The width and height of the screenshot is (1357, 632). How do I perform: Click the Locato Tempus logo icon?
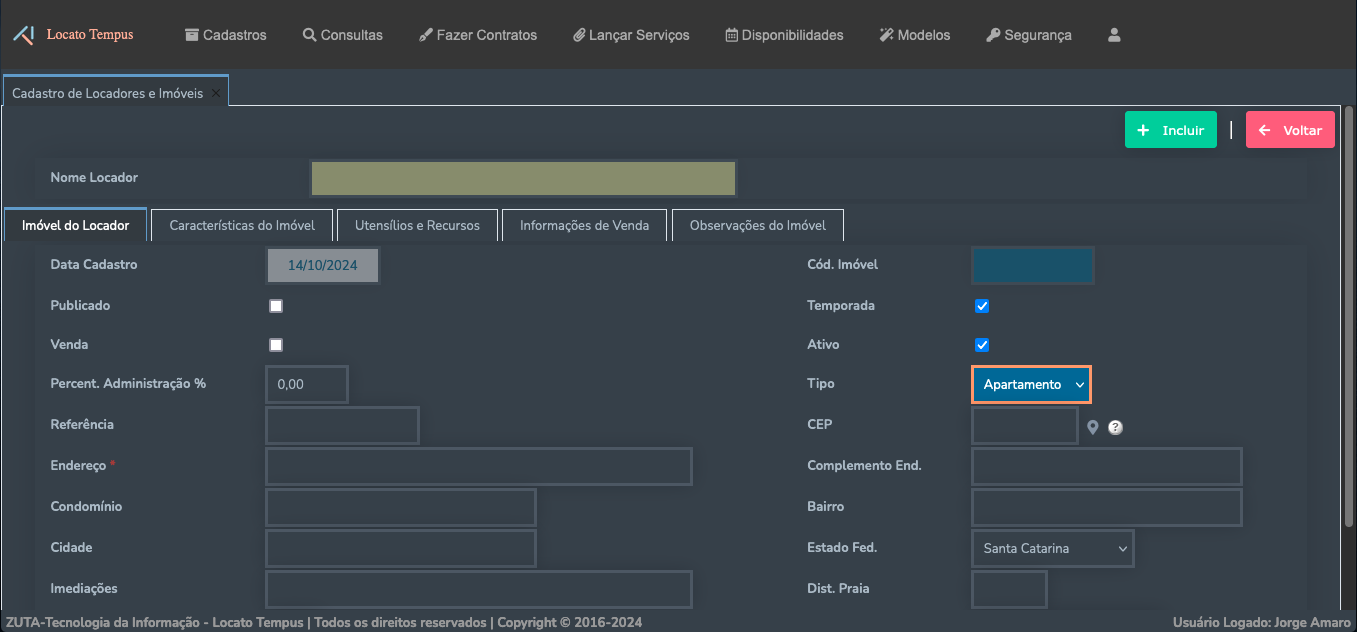(x=24, y=35)
